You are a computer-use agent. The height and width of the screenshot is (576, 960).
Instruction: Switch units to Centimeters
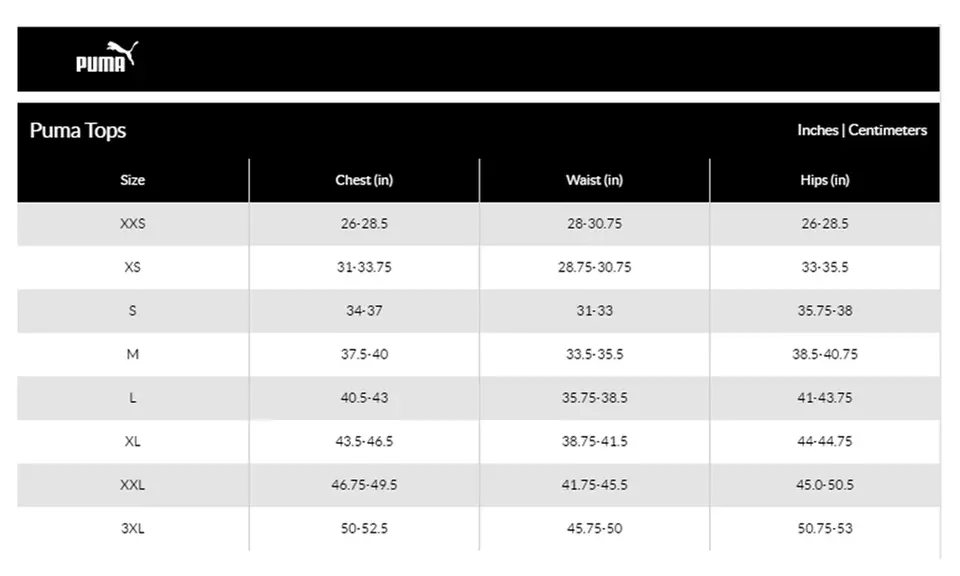(888, 130)
